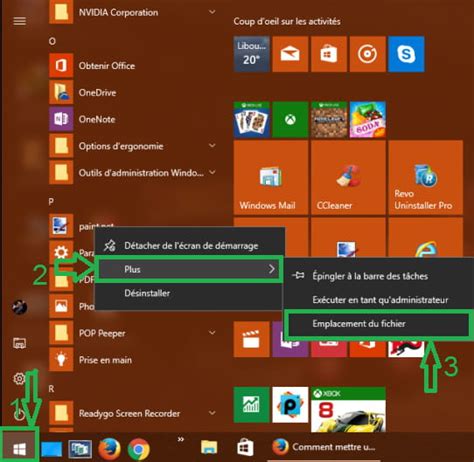Open Store from the taskbar
Viewport: 474px width, 462px height.
245,448
